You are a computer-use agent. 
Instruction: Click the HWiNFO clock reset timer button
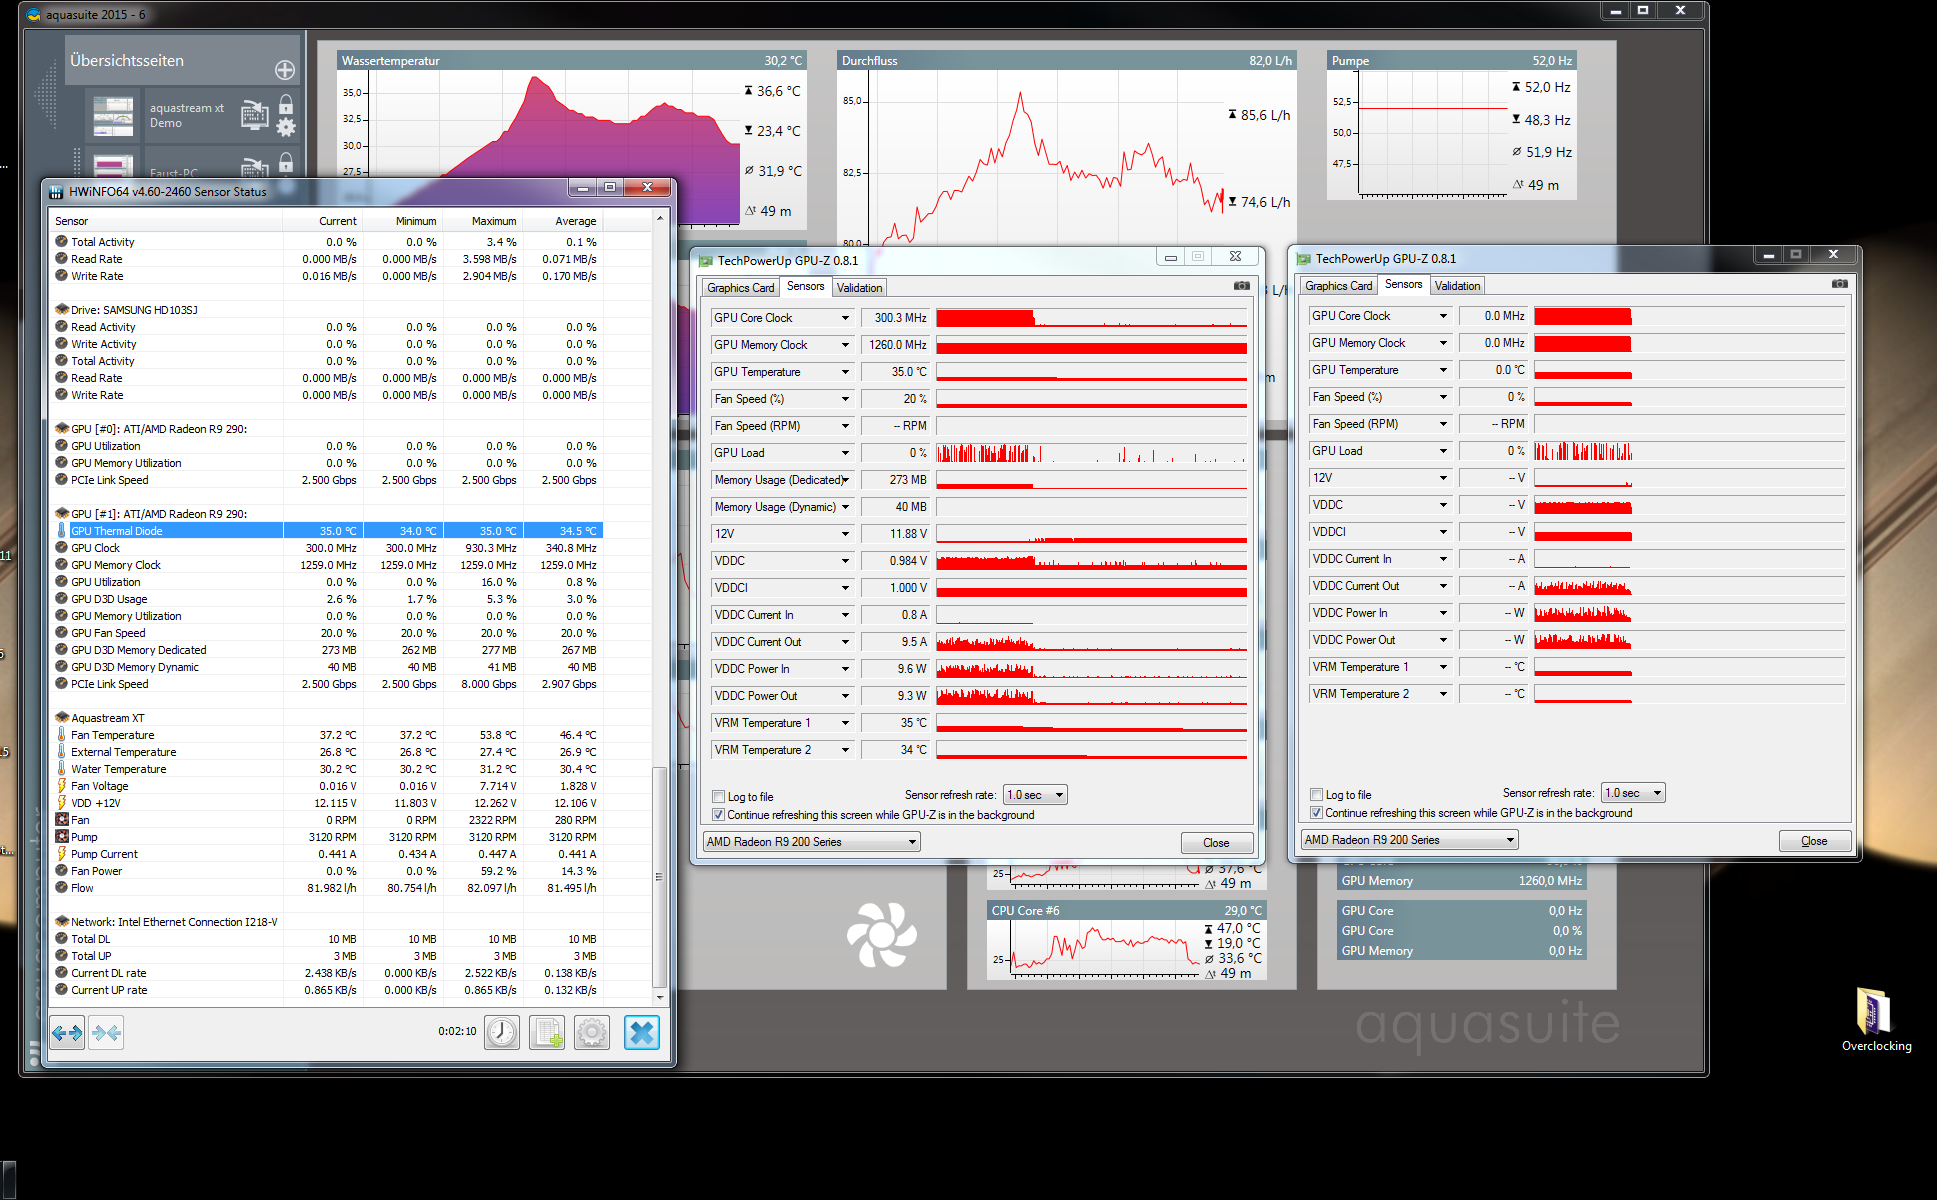tap(502, 1032)
